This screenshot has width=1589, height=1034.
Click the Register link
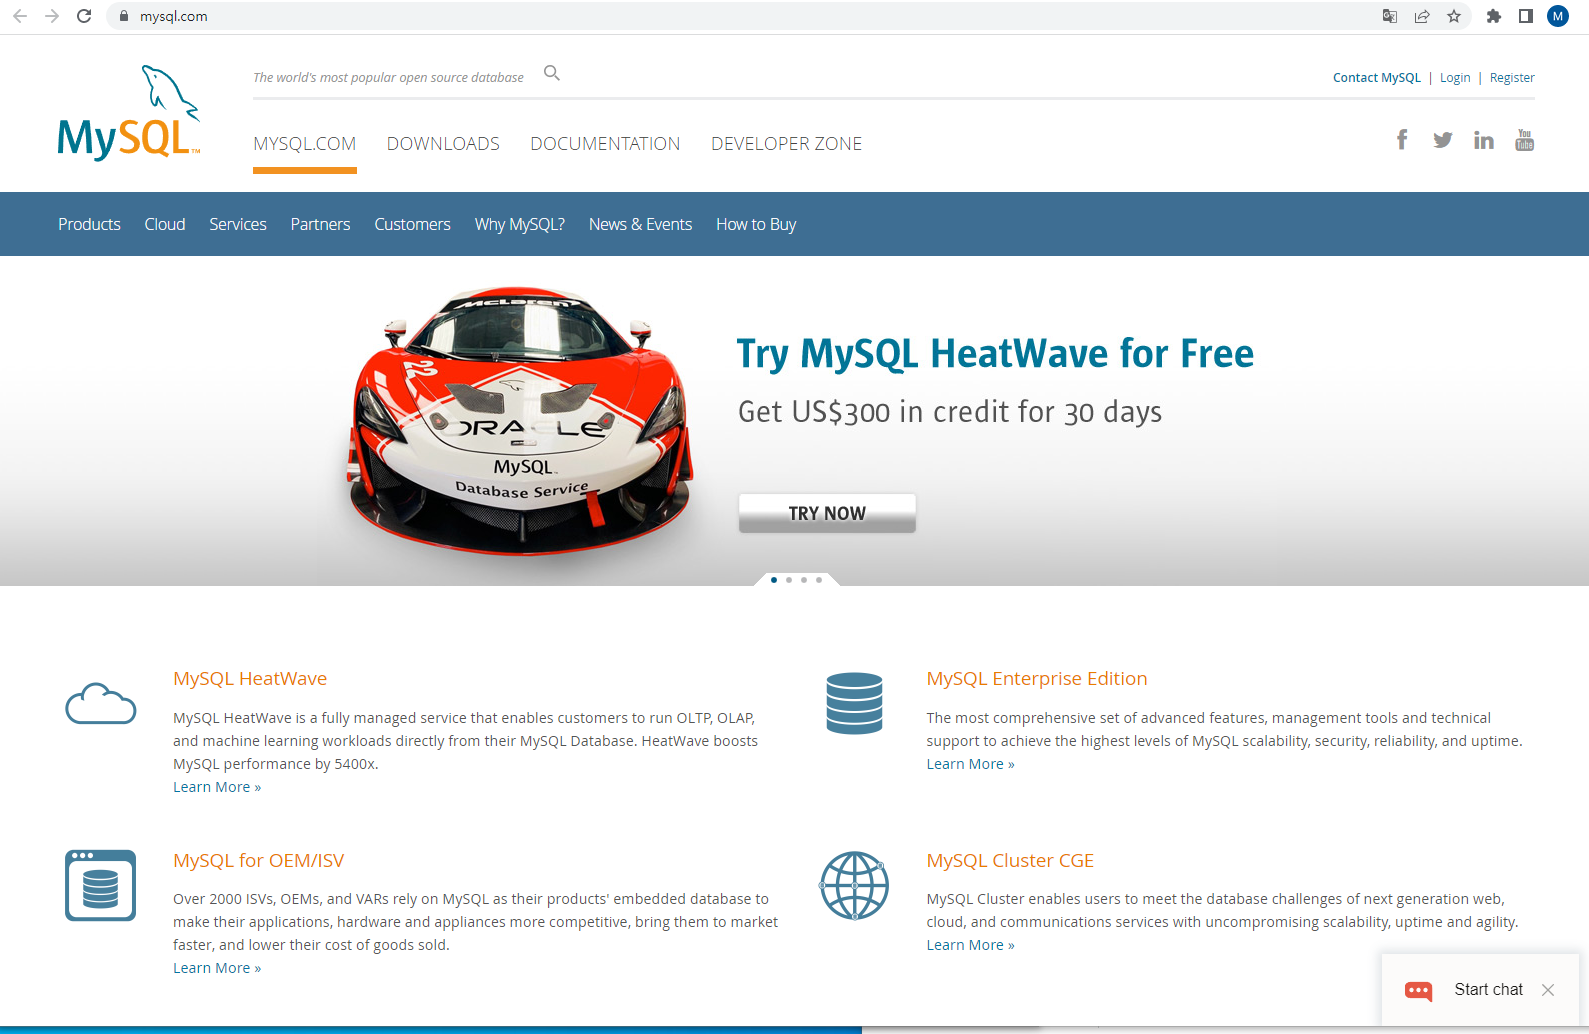coord(1512,77)
